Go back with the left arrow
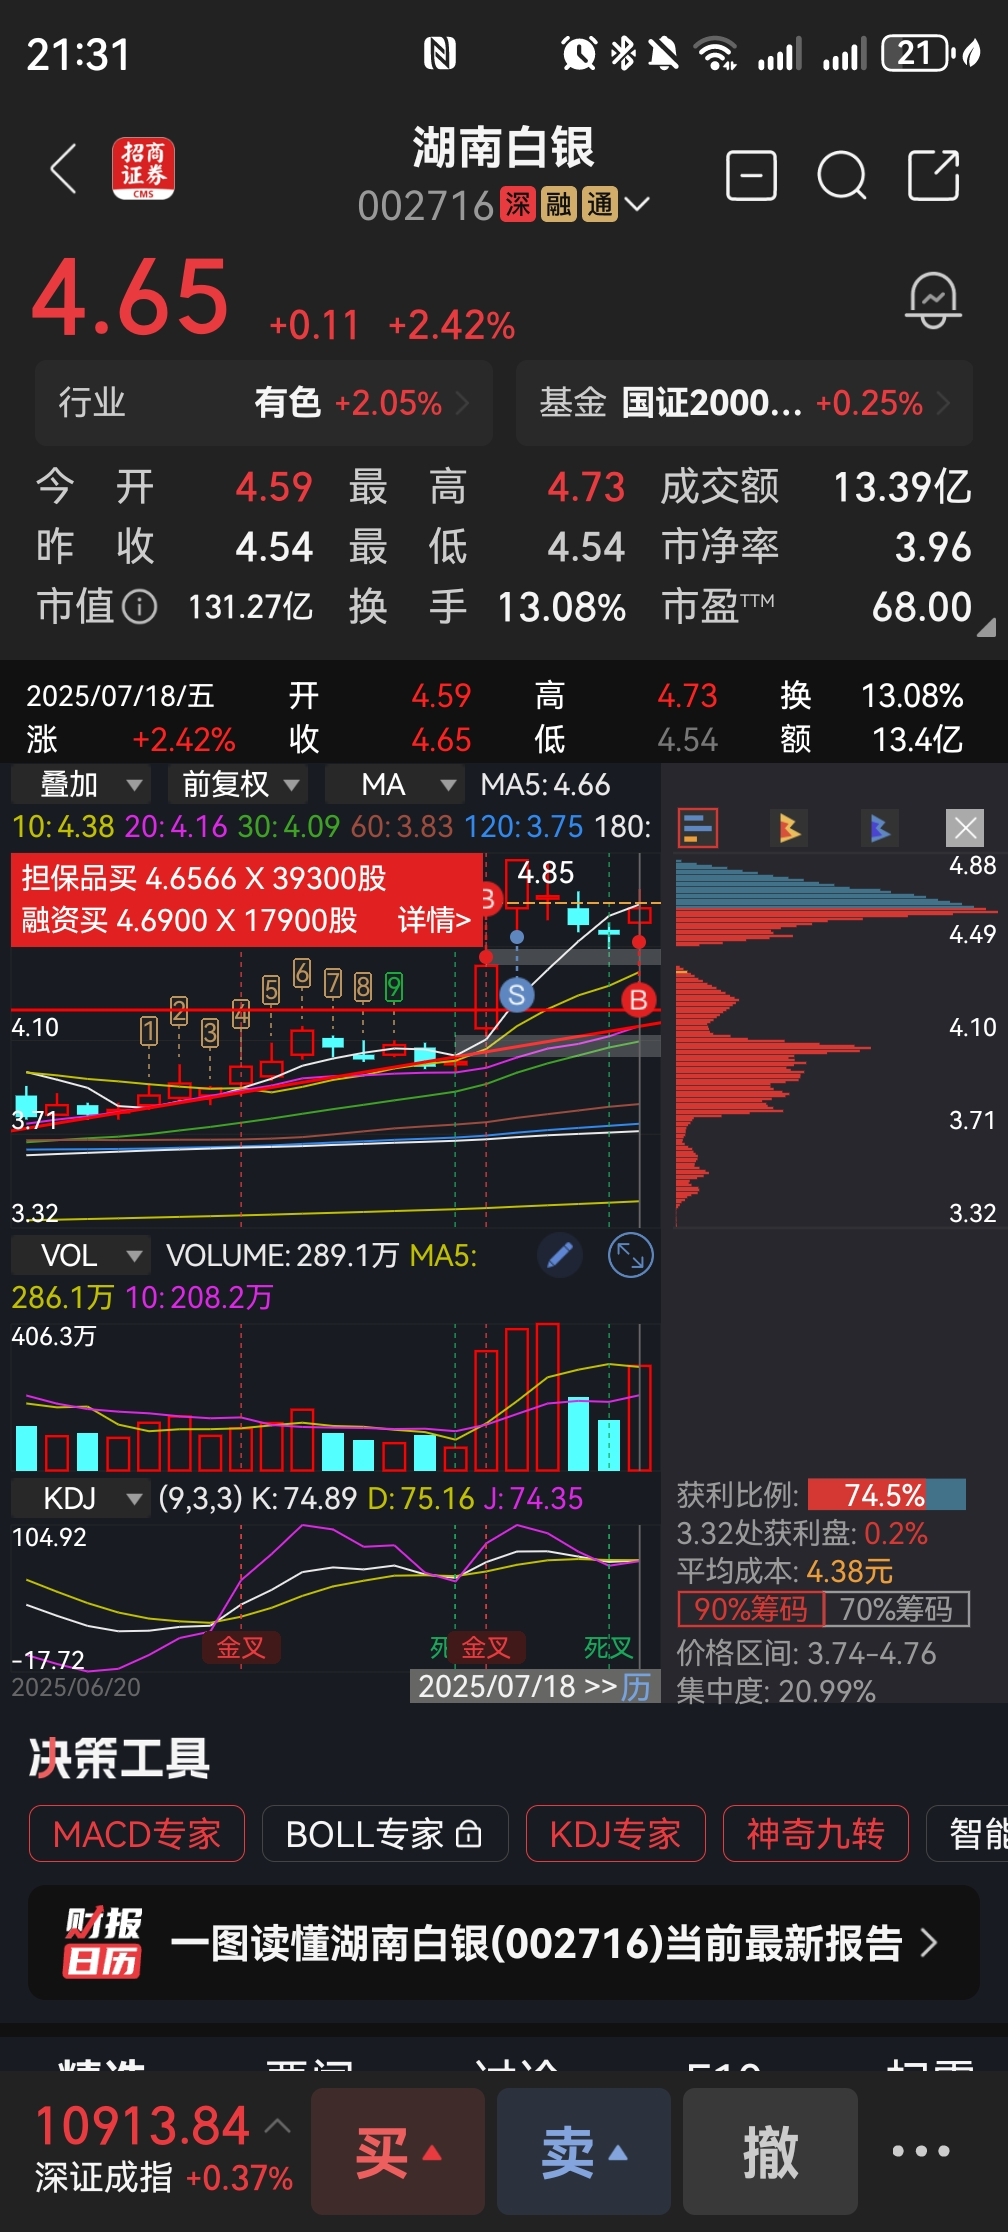 coord(64,168)
